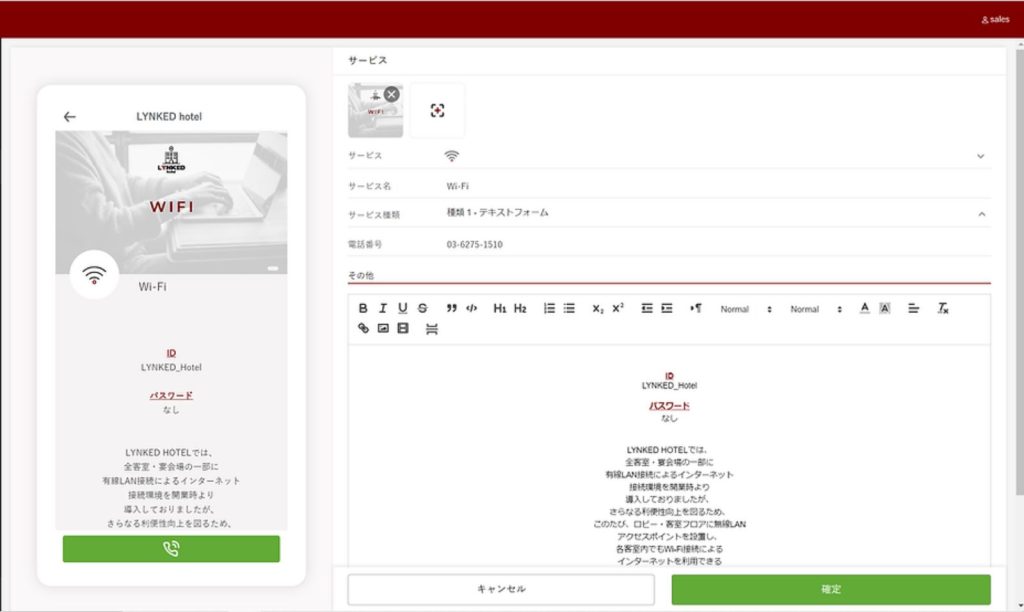Screen dimensions: 1024x612
Task: Click the page vertical scrollbar
Action: 1019,271
